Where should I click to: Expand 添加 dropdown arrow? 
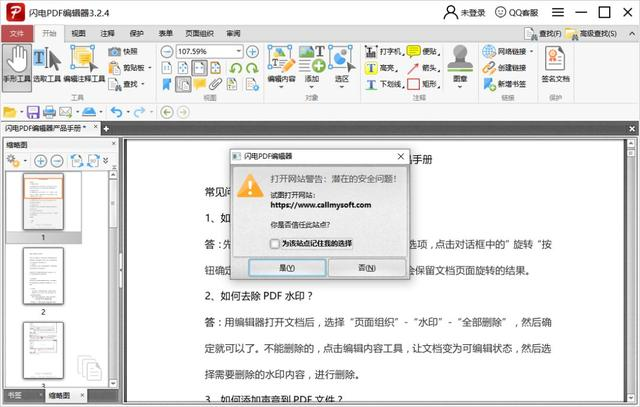[311, 87]
